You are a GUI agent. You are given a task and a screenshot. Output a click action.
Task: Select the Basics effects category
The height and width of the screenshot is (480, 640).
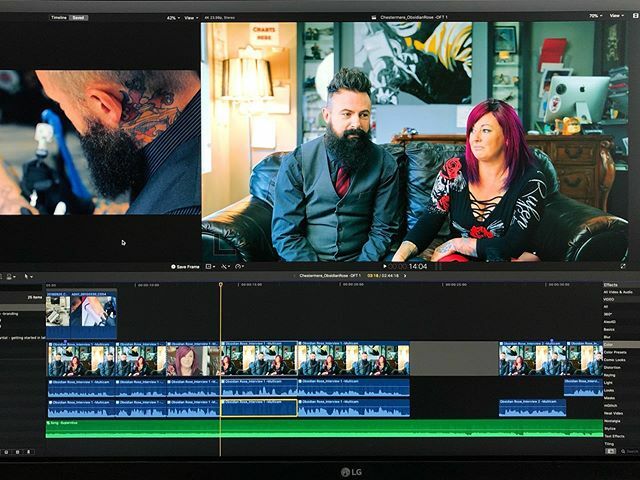(609, 329)
